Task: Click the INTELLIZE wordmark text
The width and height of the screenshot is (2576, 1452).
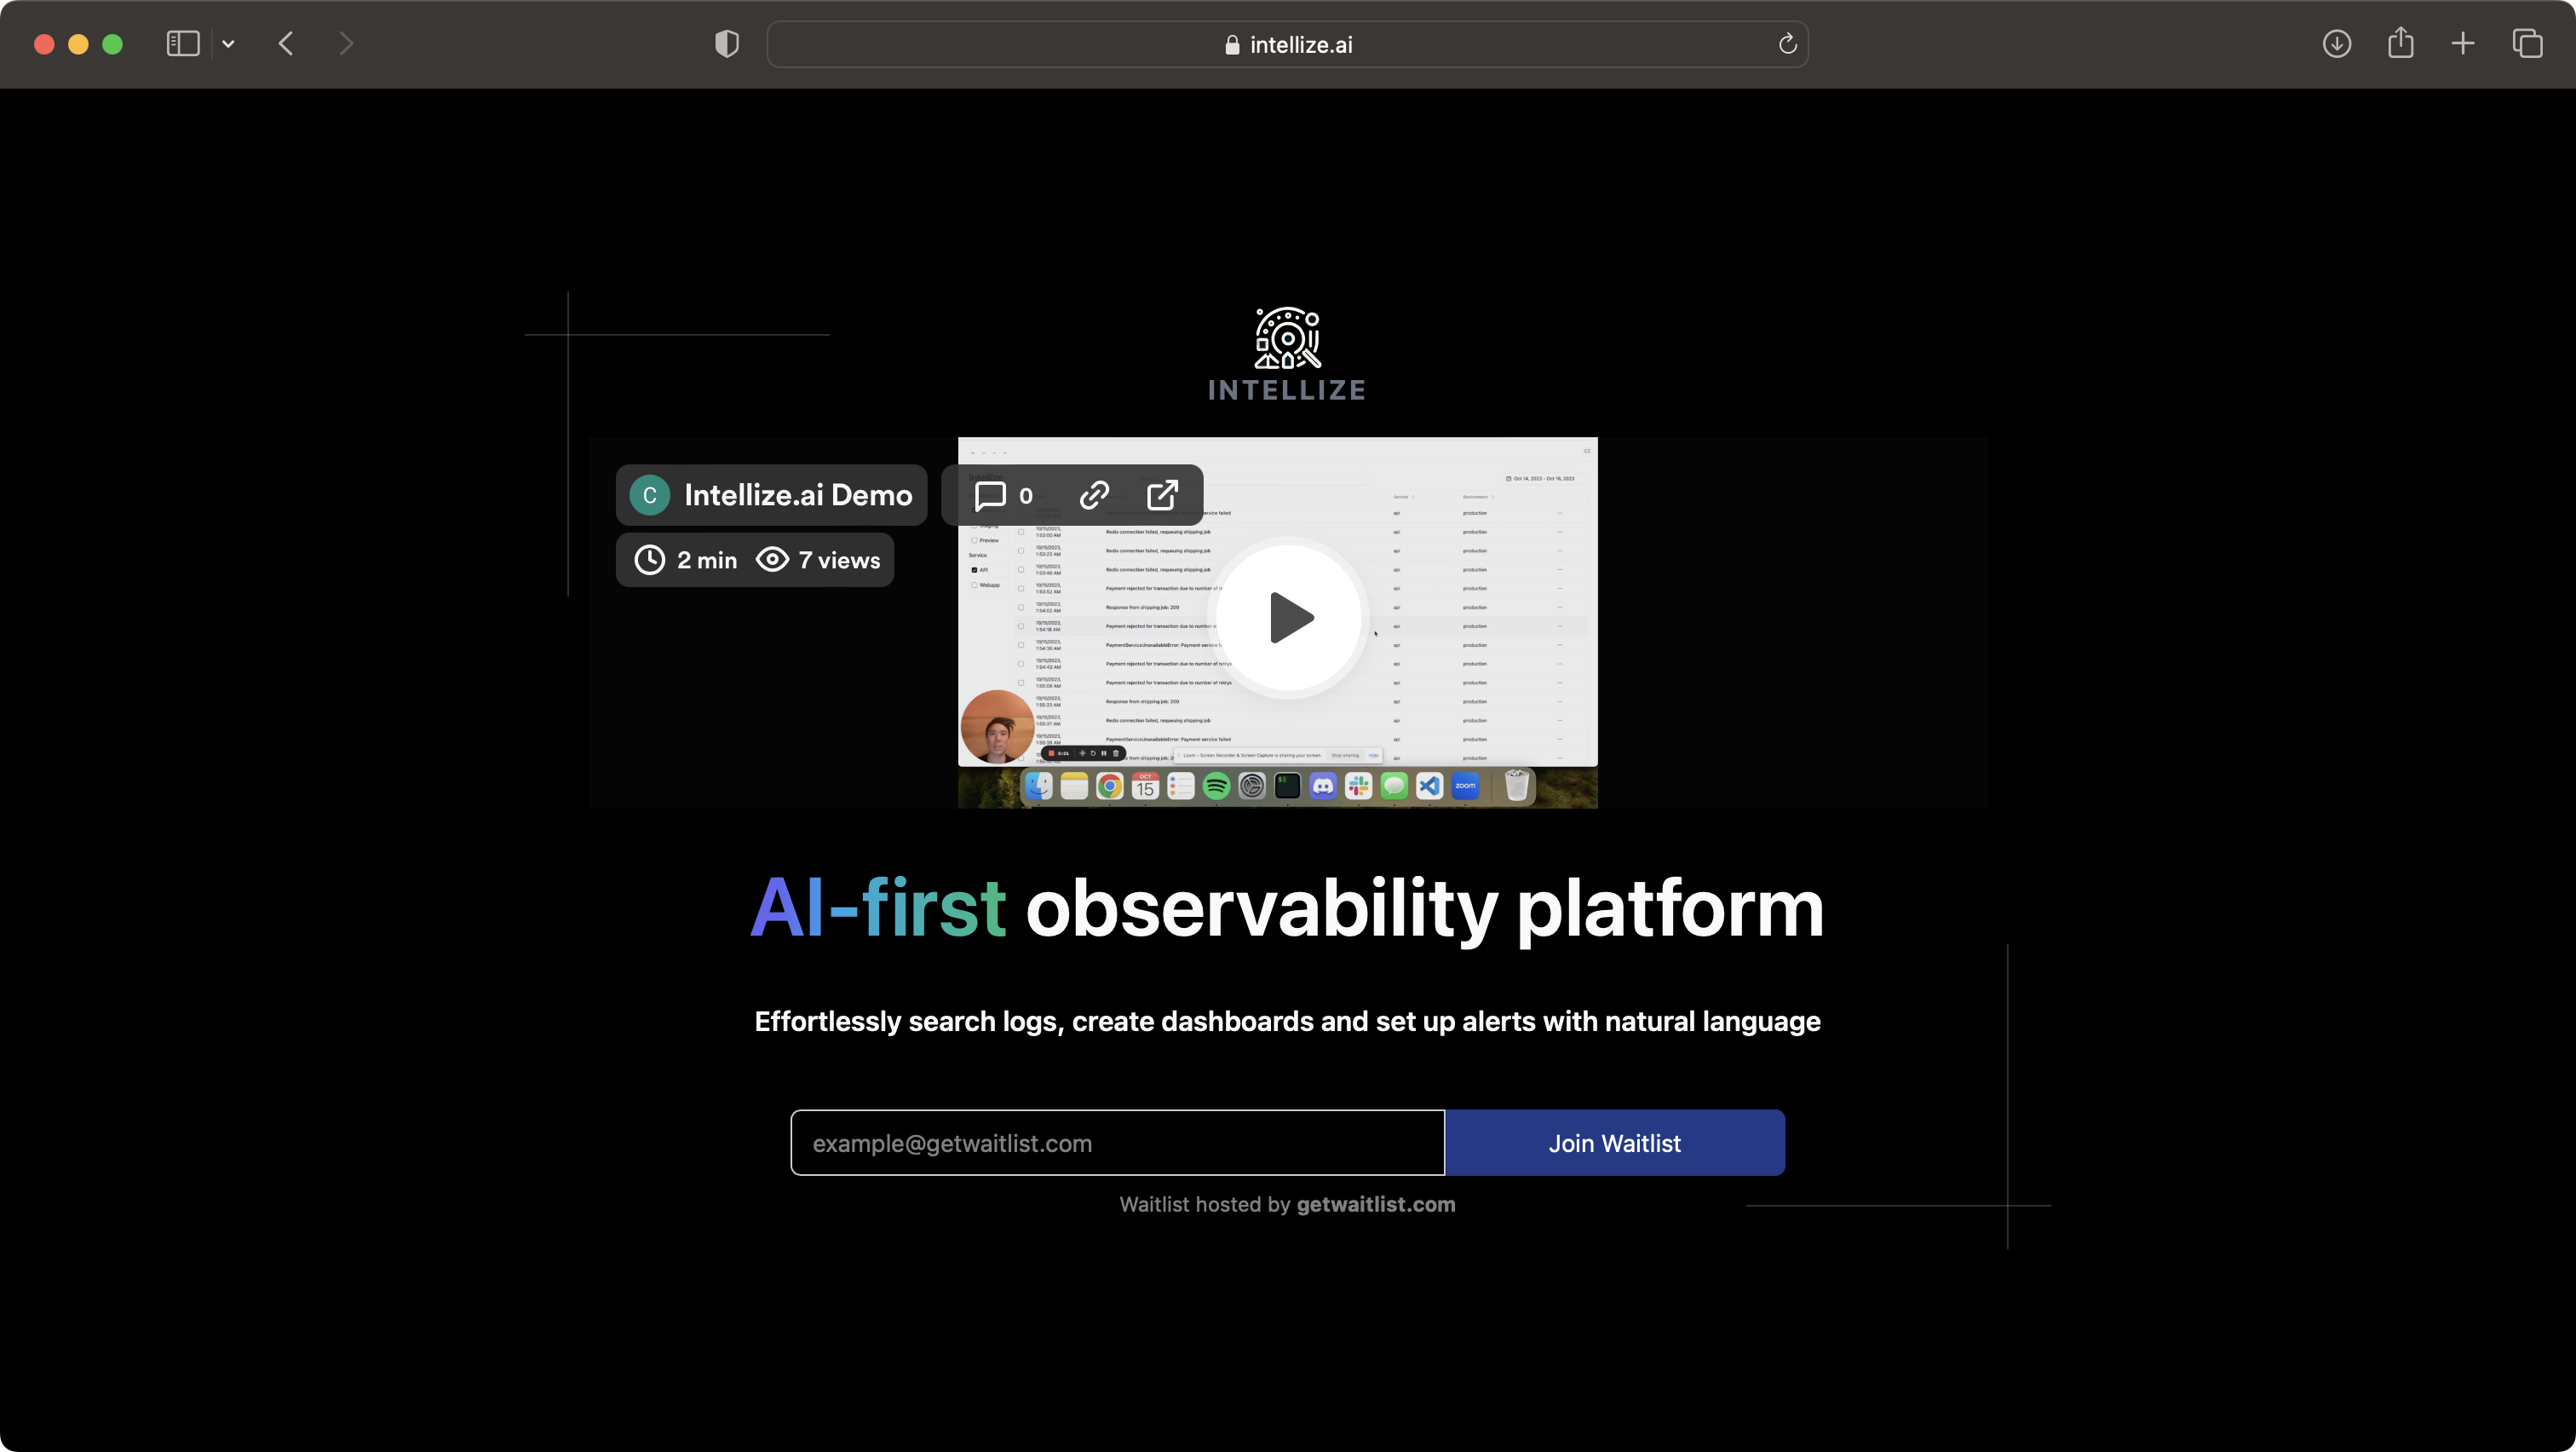Action: [1287, 390]
